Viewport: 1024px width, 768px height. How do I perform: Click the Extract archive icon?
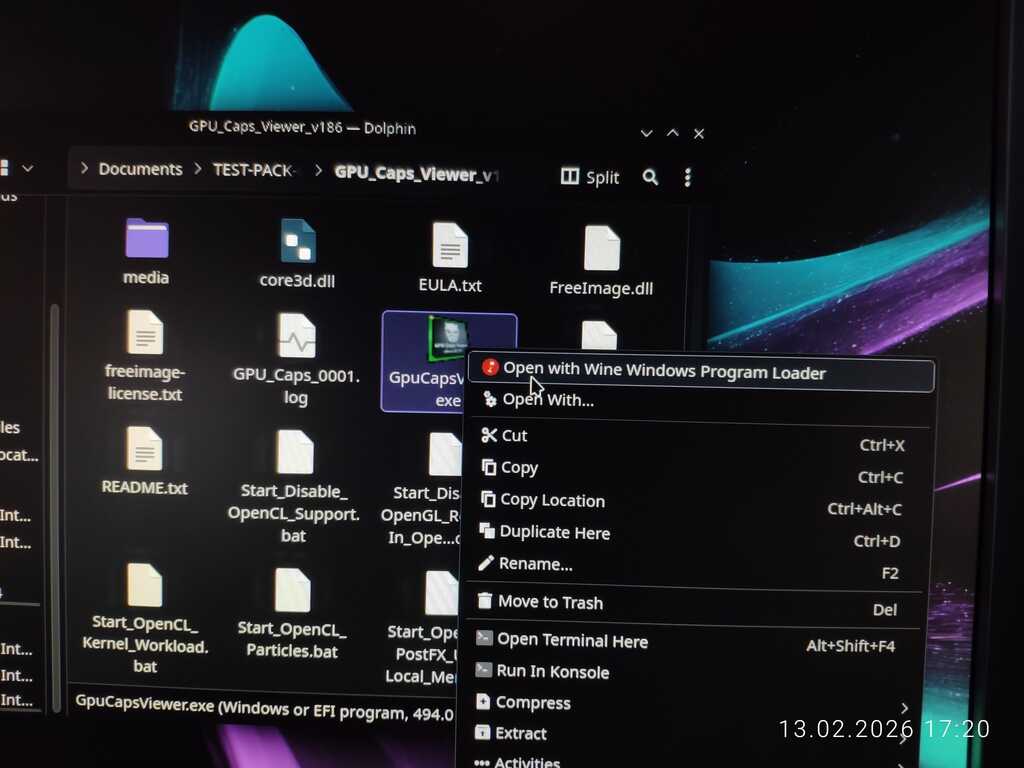[x=482, y=732]
